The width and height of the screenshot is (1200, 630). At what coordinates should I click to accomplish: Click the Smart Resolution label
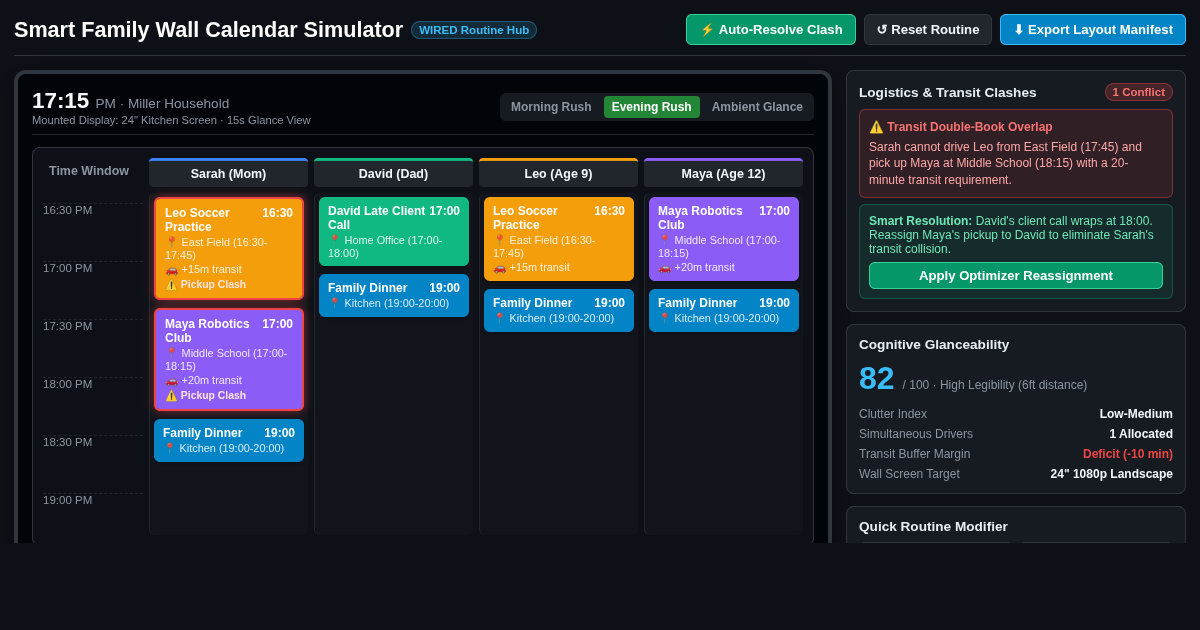(920, 221)
